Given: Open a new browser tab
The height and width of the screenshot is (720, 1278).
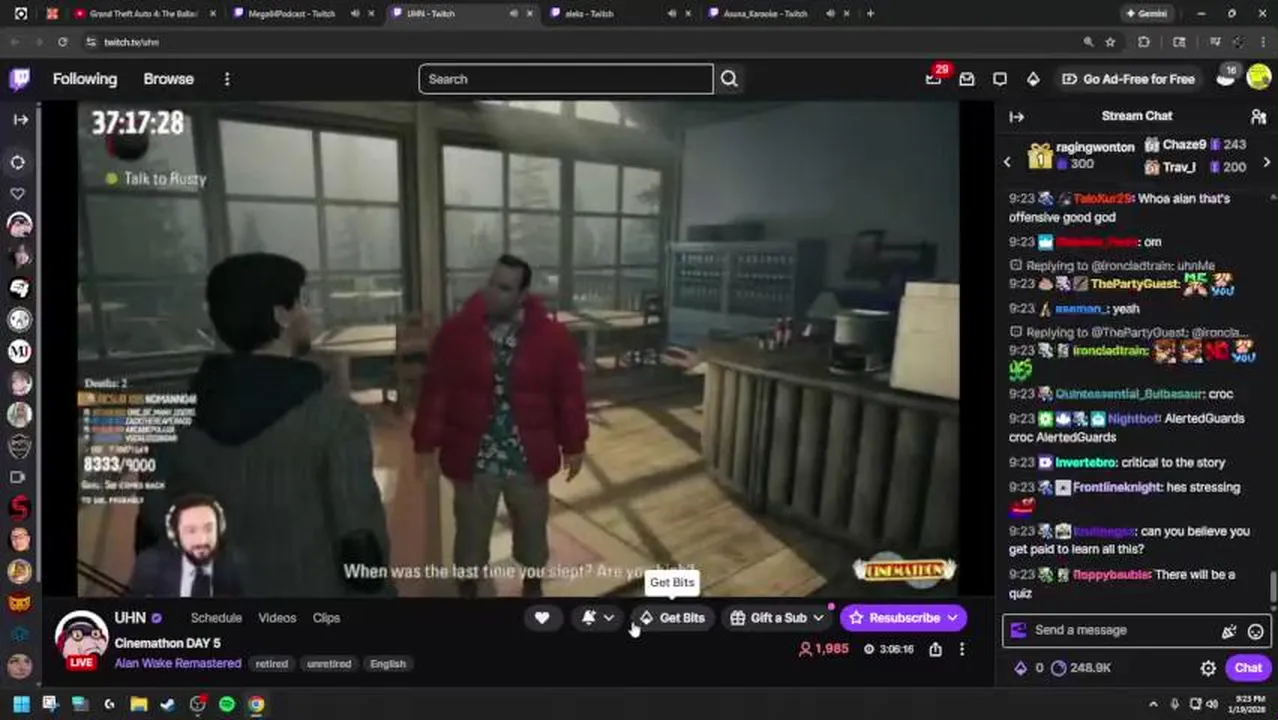Looking at the screenshot, I should coord(870,14).
